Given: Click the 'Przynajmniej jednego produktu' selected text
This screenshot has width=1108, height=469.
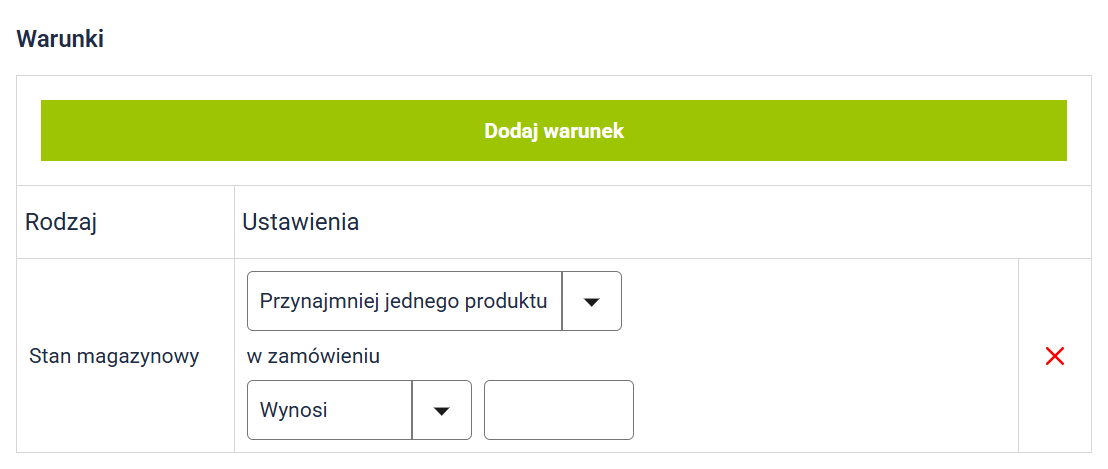Looking at the screenshot, I should pyautogui.click(x=403, y=301).
